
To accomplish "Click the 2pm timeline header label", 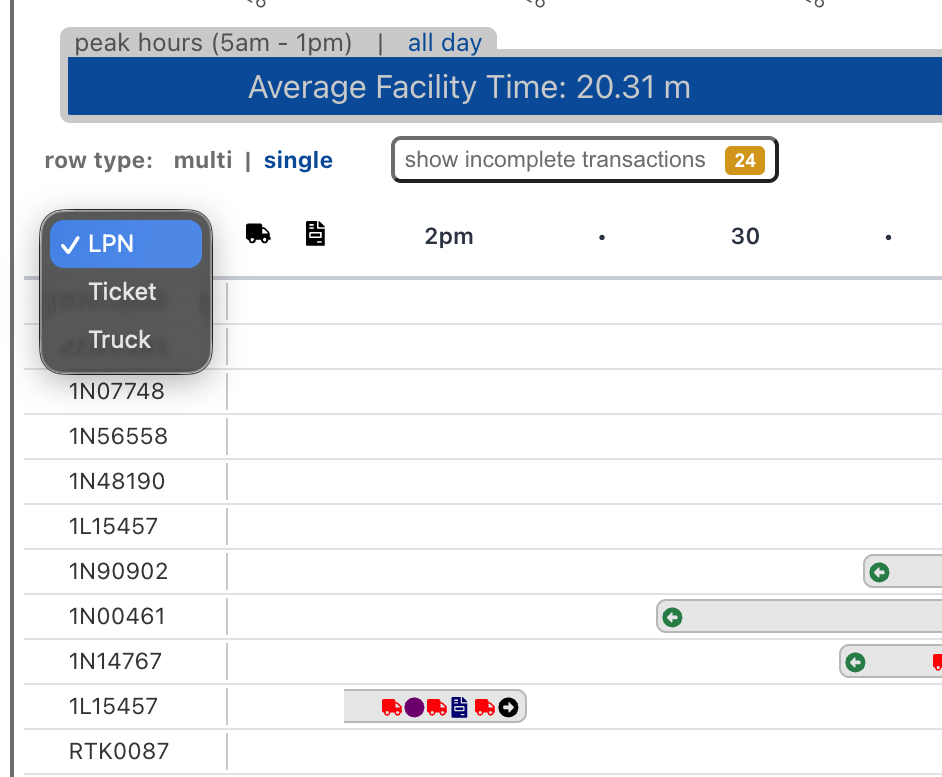I will click(448, 236).
